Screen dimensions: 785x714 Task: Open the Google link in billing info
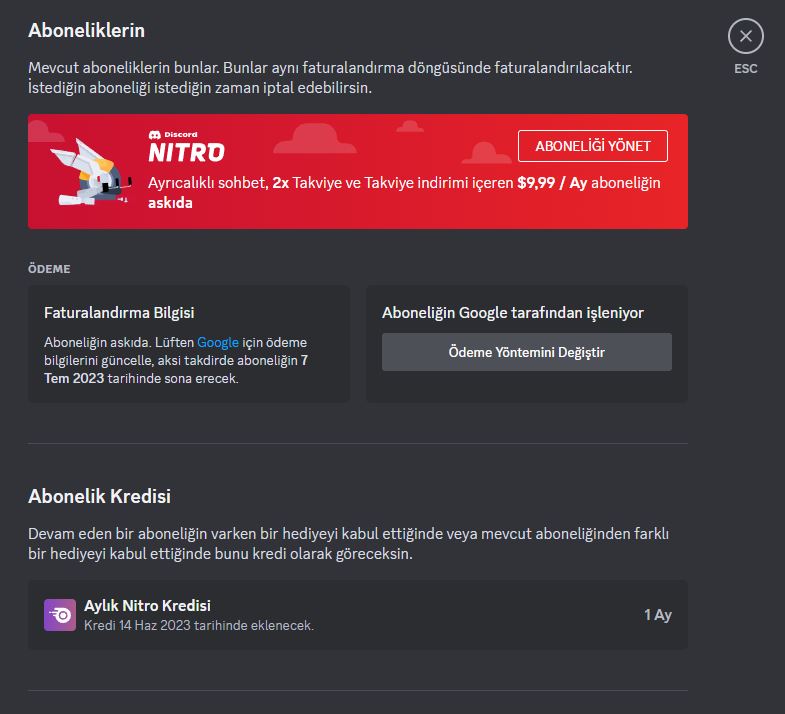click(218, 342)
